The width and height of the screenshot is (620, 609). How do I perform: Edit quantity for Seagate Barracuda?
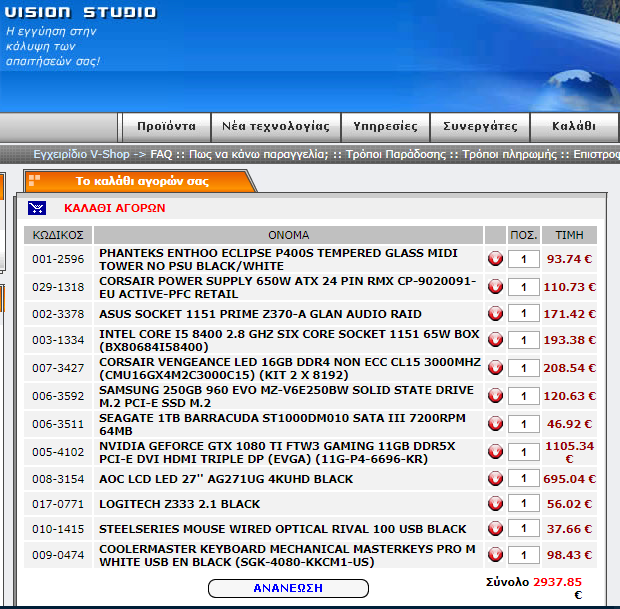tap(524, 424)
